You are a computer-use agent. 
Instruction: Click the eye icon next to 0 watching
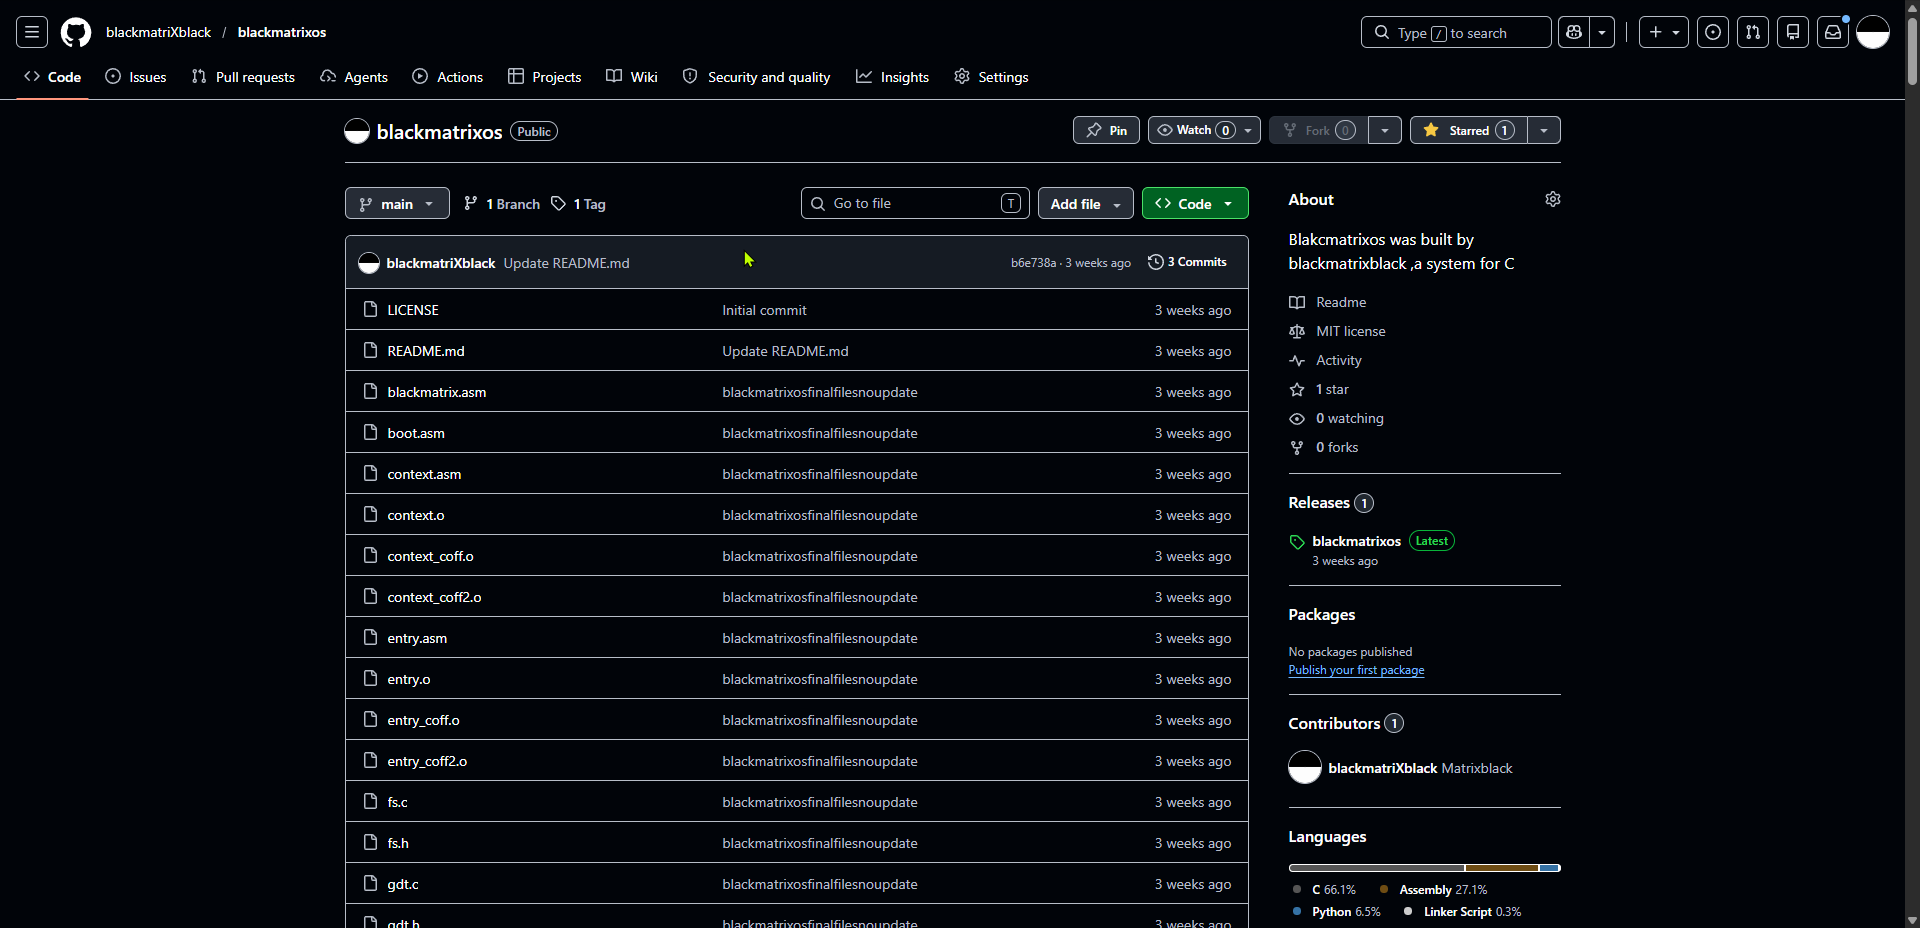(x=1297, y=418)
